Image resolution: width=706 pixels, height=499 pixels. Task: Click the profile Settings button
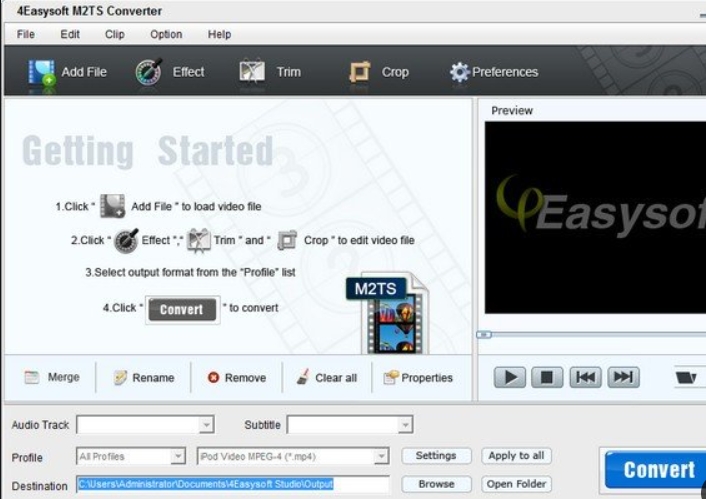click(x=436, y=456)
